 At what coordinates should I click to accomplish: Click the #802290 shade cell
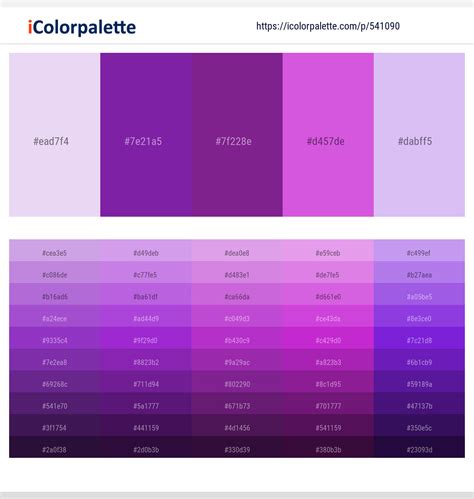coord(237,381)
